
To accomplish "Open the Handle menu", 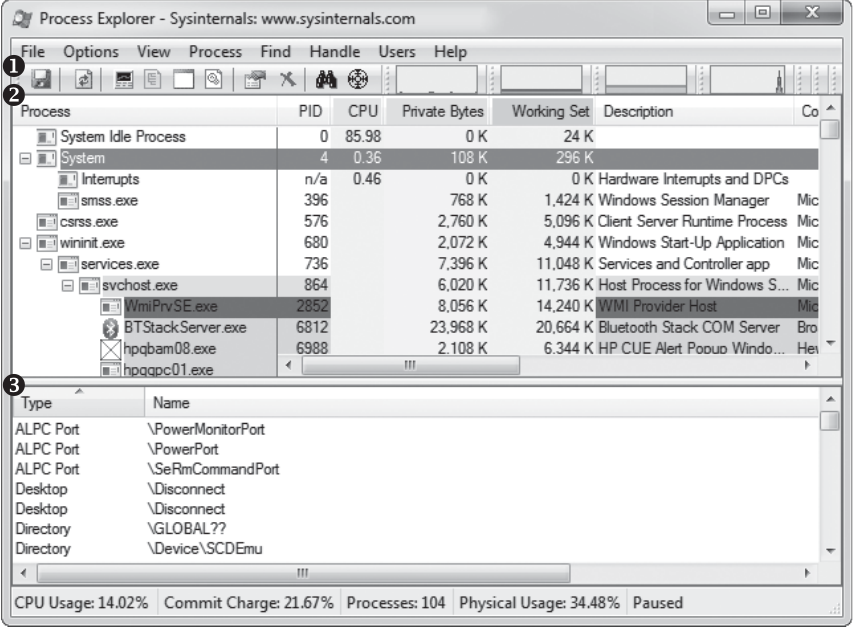I will 335,52.
